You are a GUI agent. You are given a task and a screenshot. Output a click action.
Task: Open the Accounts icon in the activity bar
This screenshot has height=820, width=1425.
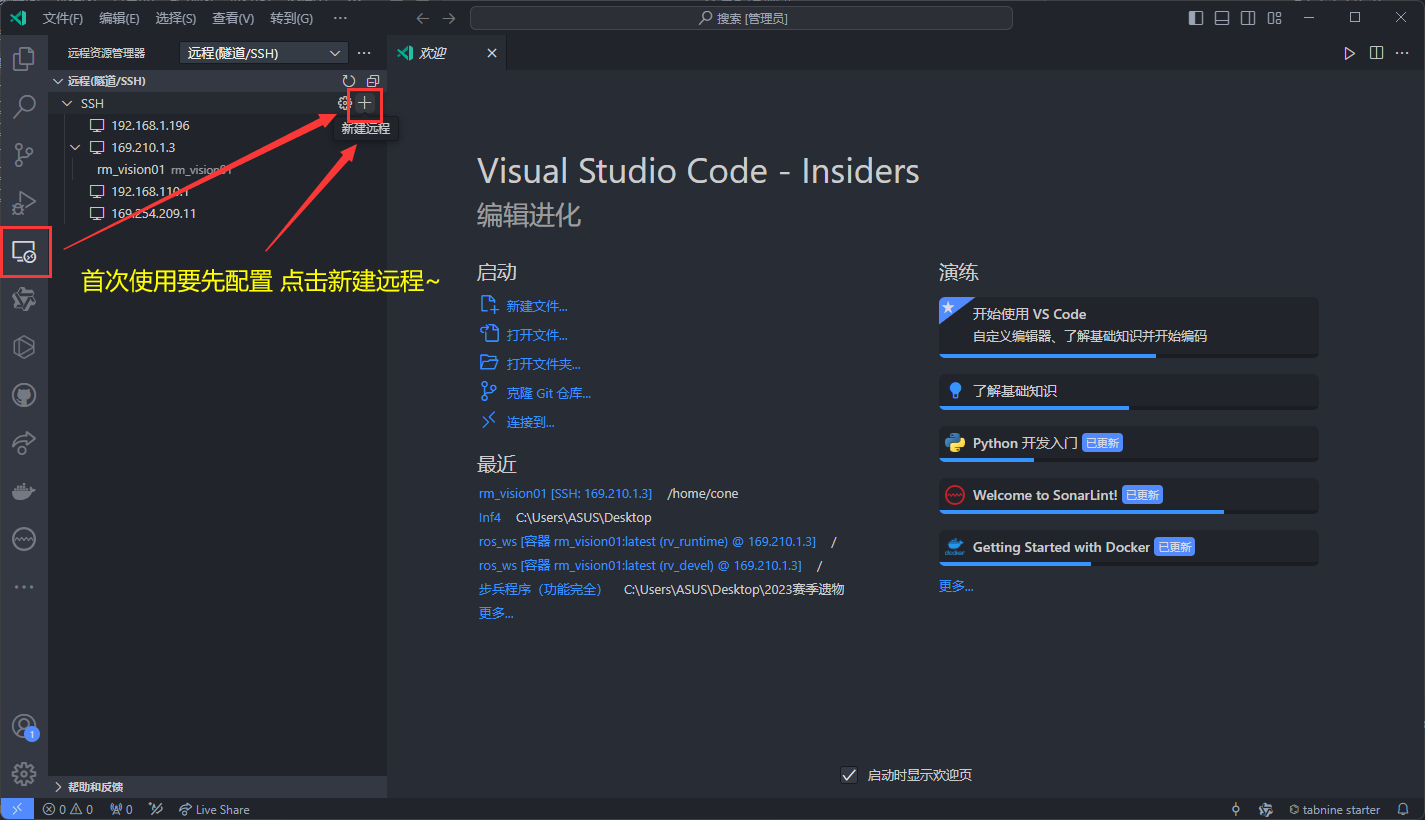(x=24, y=726)
